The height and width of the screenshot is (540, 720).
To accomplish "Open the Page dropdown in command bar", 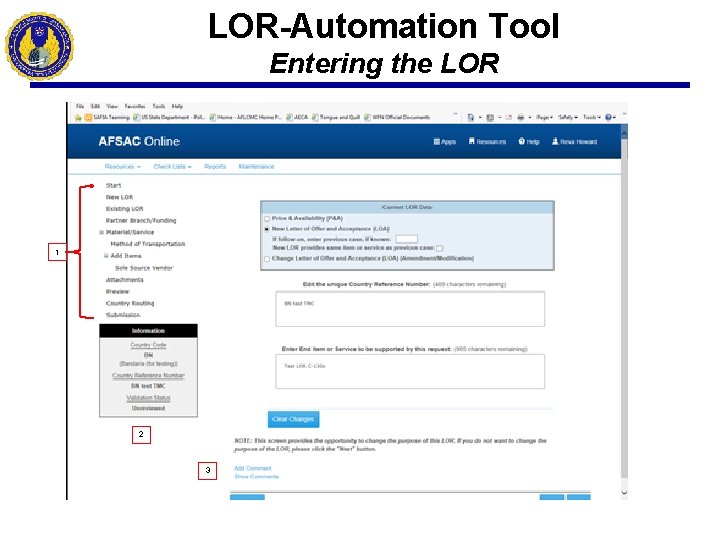I will (x=545, y=118).
